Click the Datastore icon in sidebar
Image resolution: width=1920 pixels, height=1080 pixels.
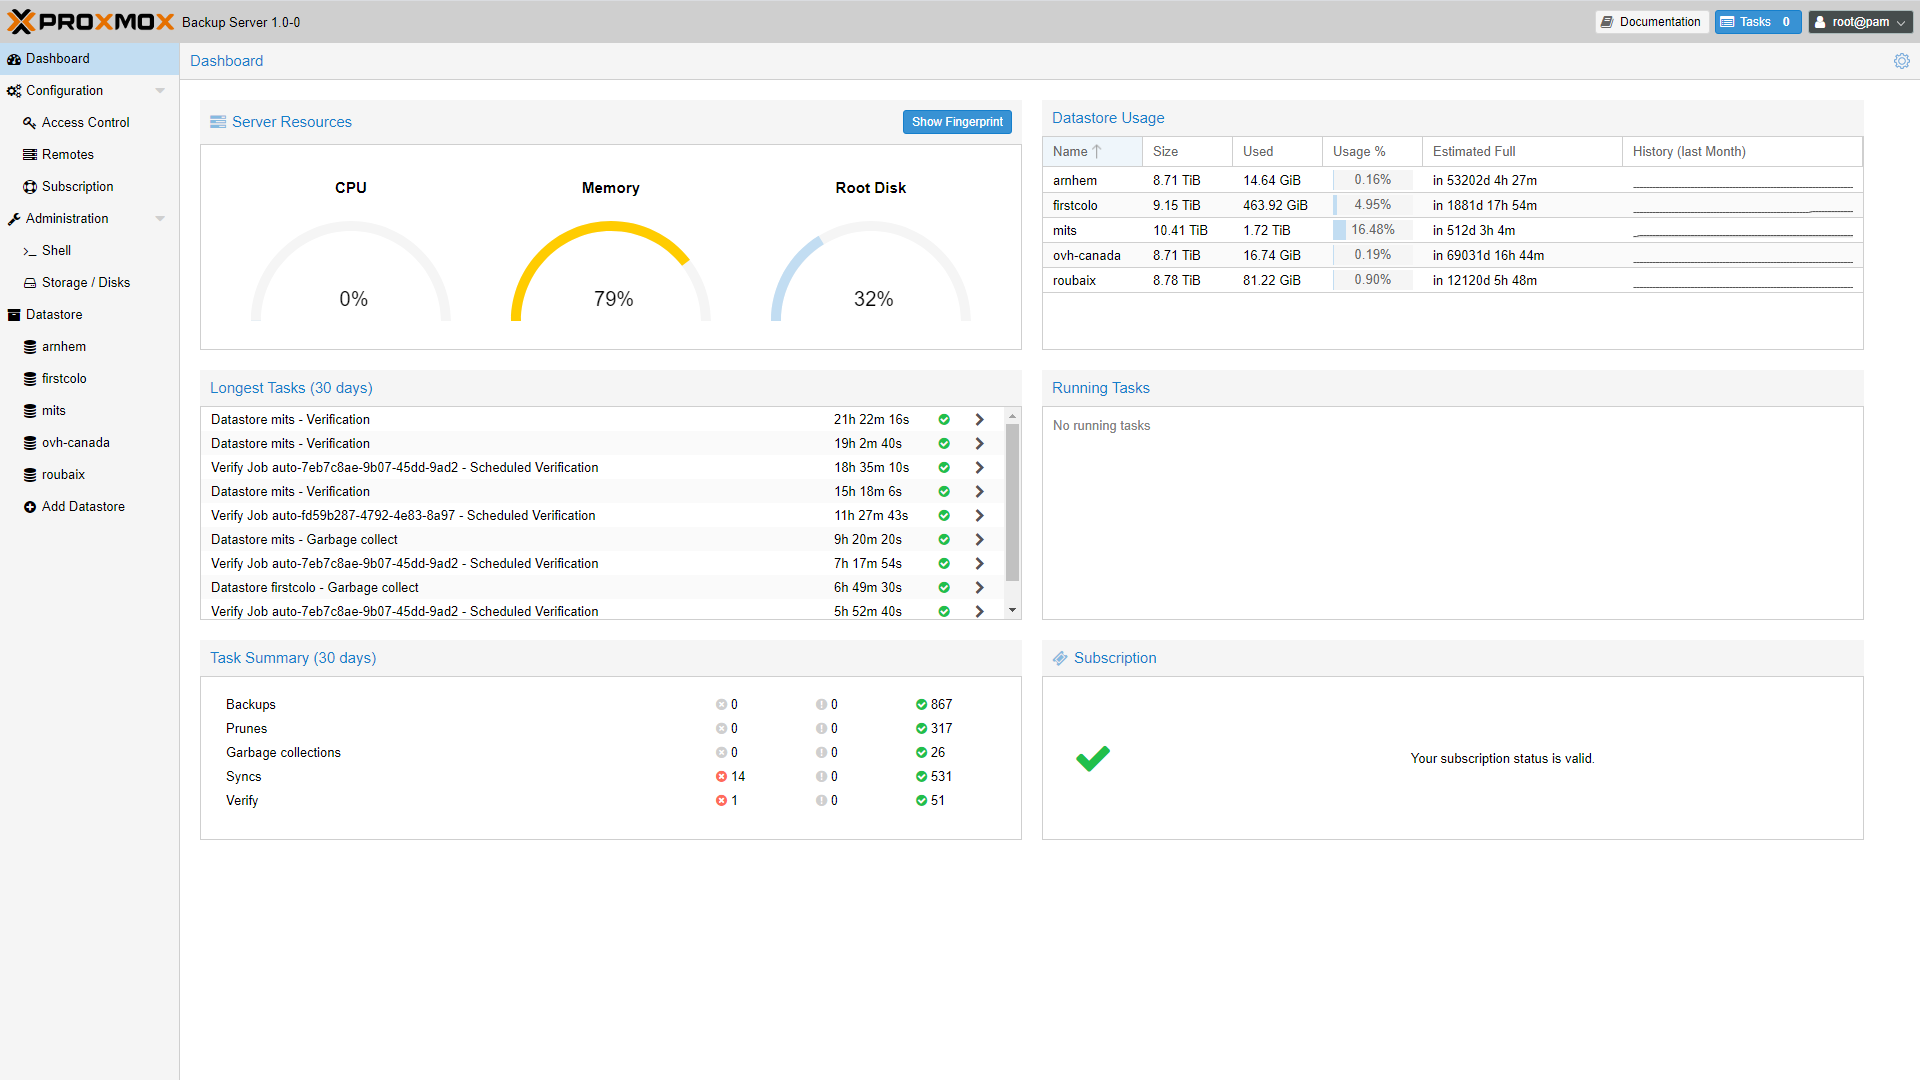click(16, 314)
